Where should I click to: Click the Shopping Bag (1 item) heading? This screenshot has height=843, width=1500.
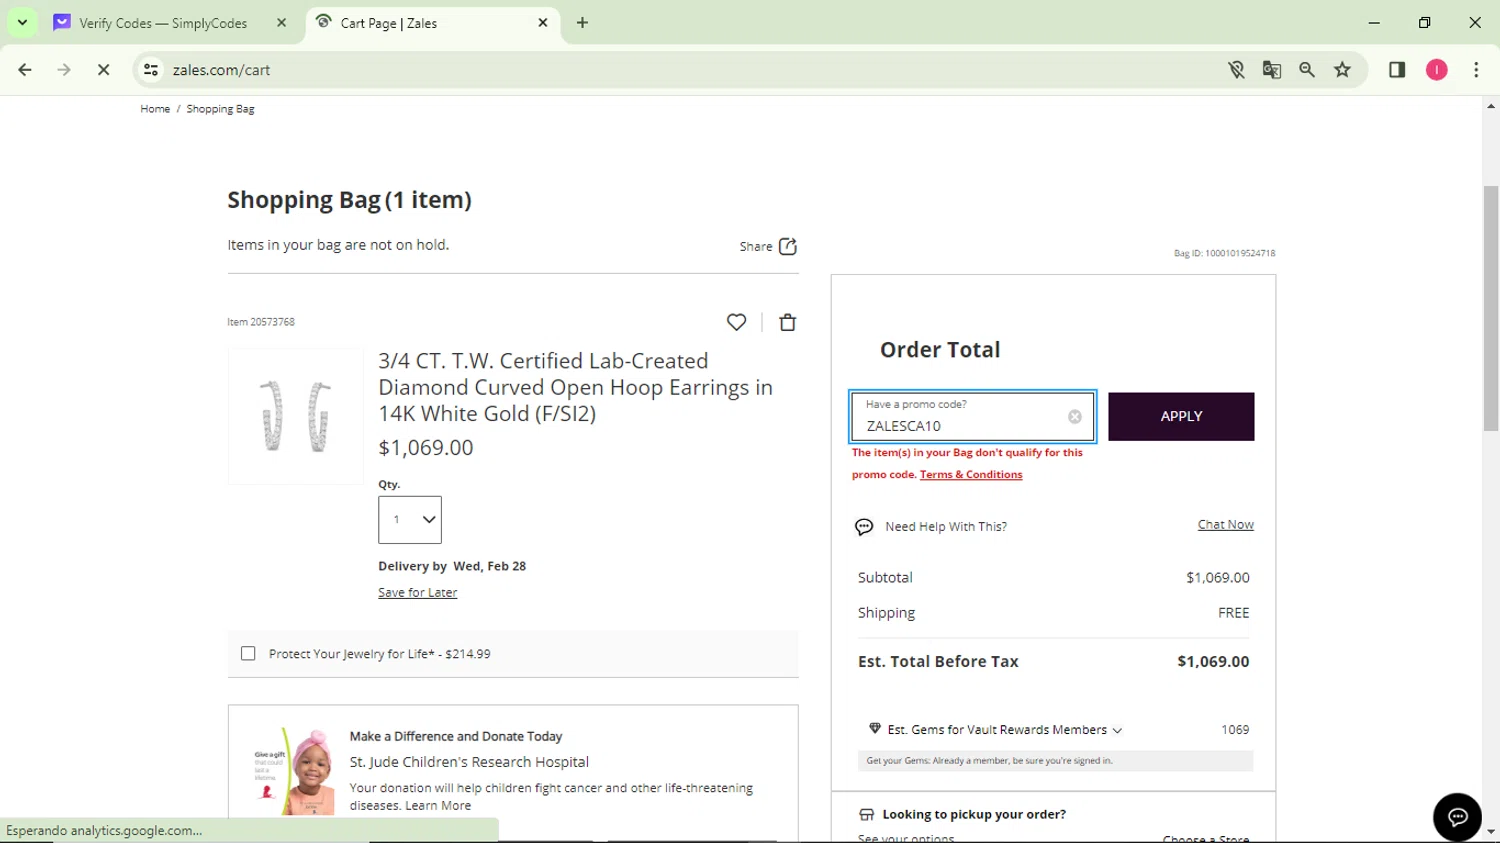click(x=349, y=200)
